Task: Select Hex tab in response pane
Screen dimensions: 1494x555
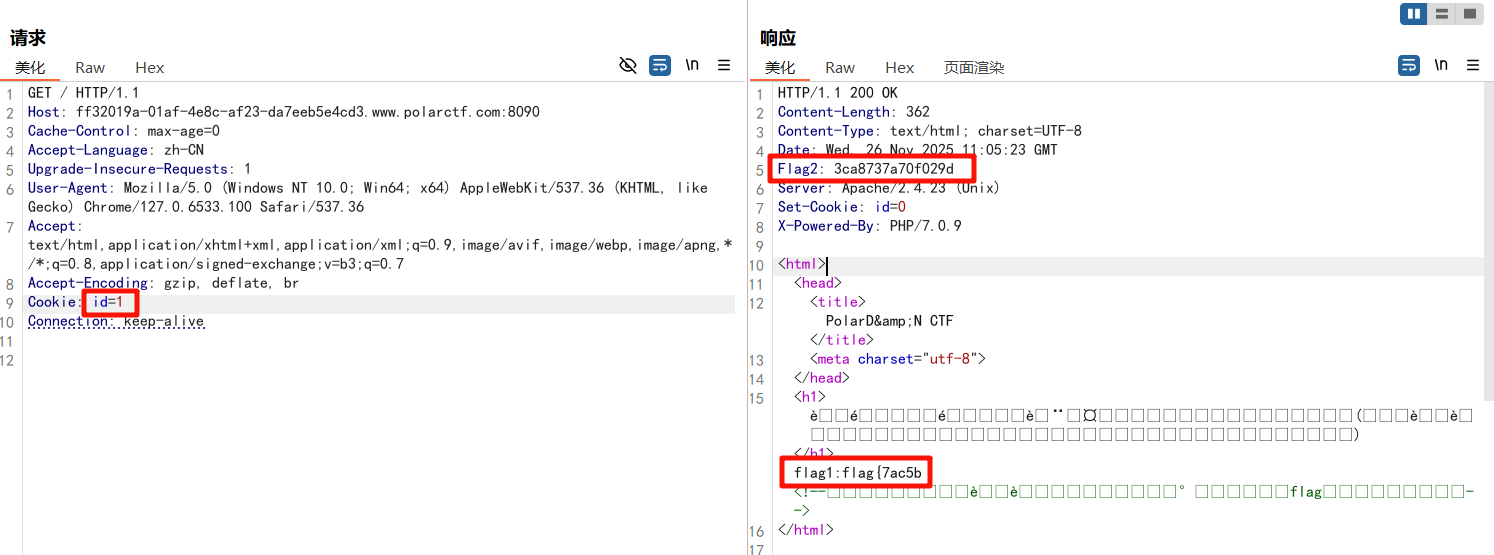Action: pos(900,68)
